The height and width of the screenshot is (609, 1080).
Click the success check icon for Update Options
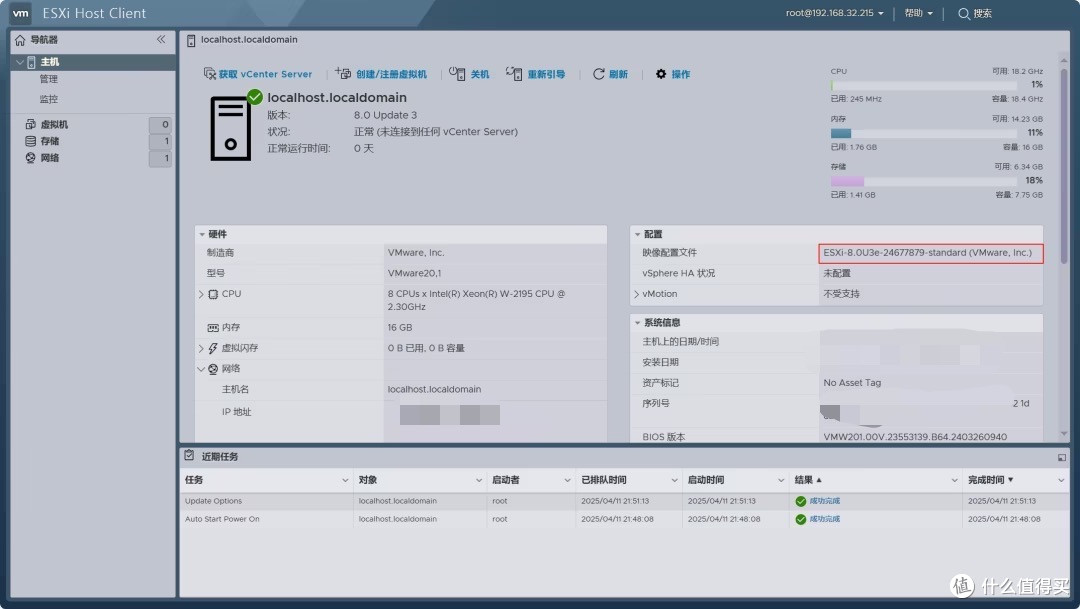click(x=800, y=501)
